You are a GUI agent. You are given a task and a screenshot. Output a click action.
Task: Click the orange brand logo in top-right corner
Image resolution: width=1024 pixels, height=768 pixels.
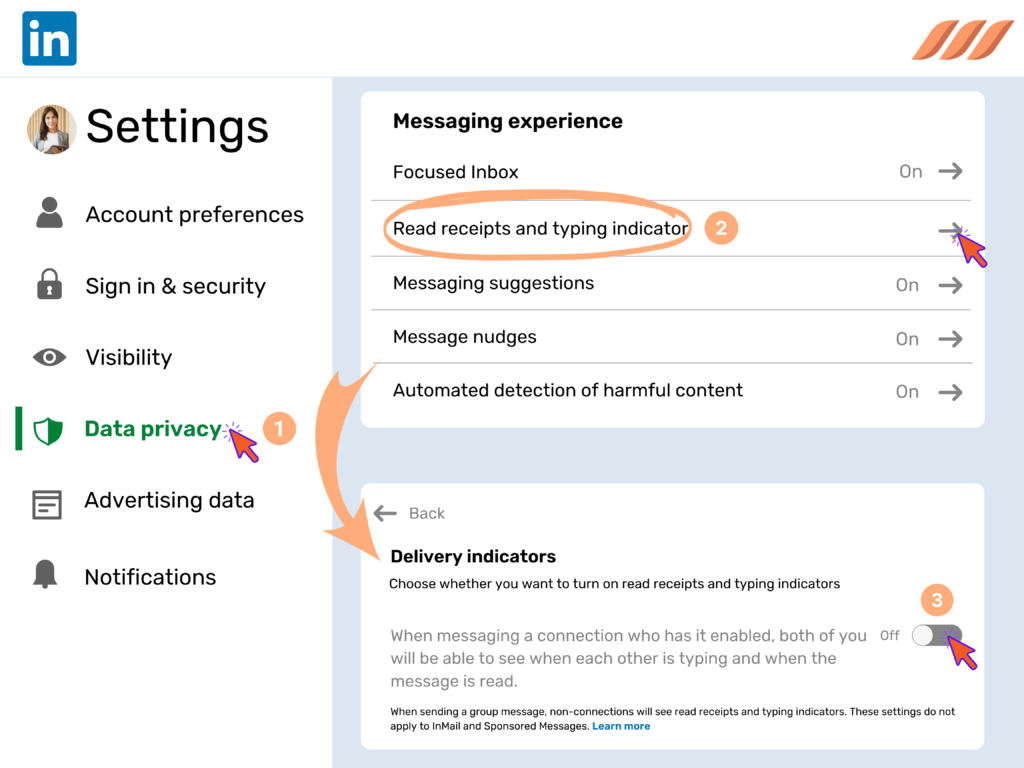[x=961, y=42]
